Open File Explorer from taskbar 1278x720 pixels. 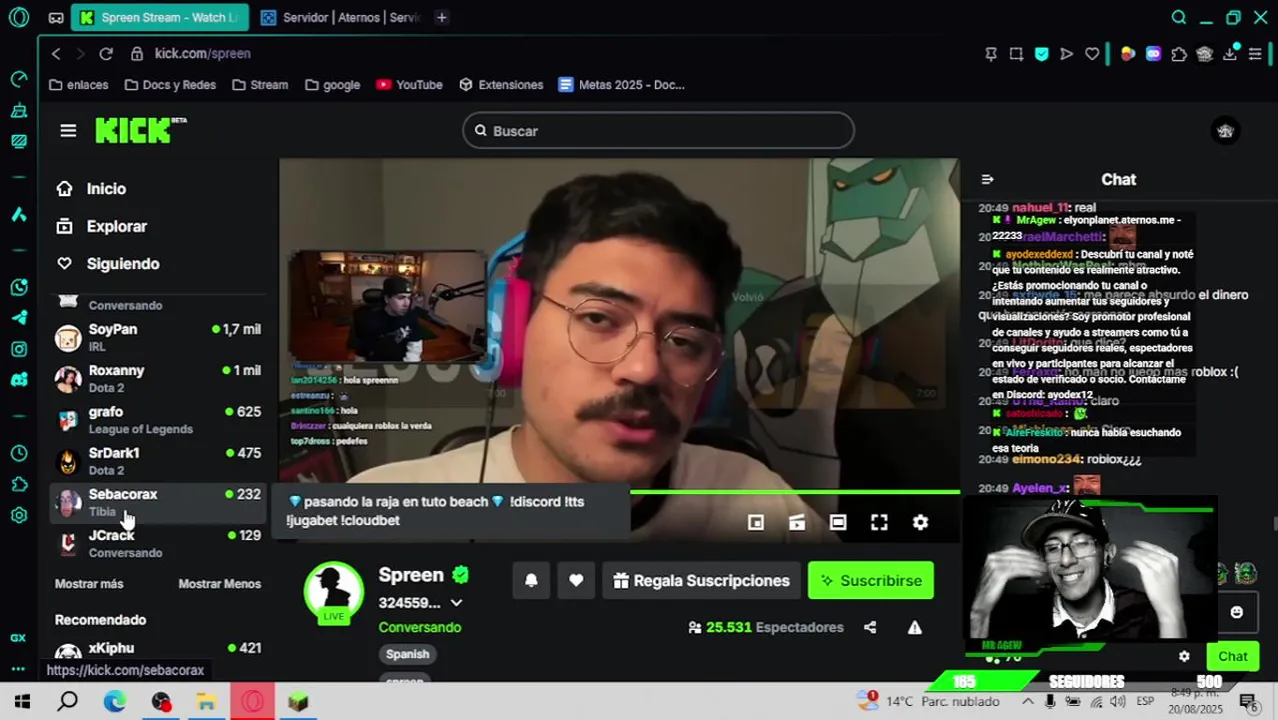coord(206,702)
